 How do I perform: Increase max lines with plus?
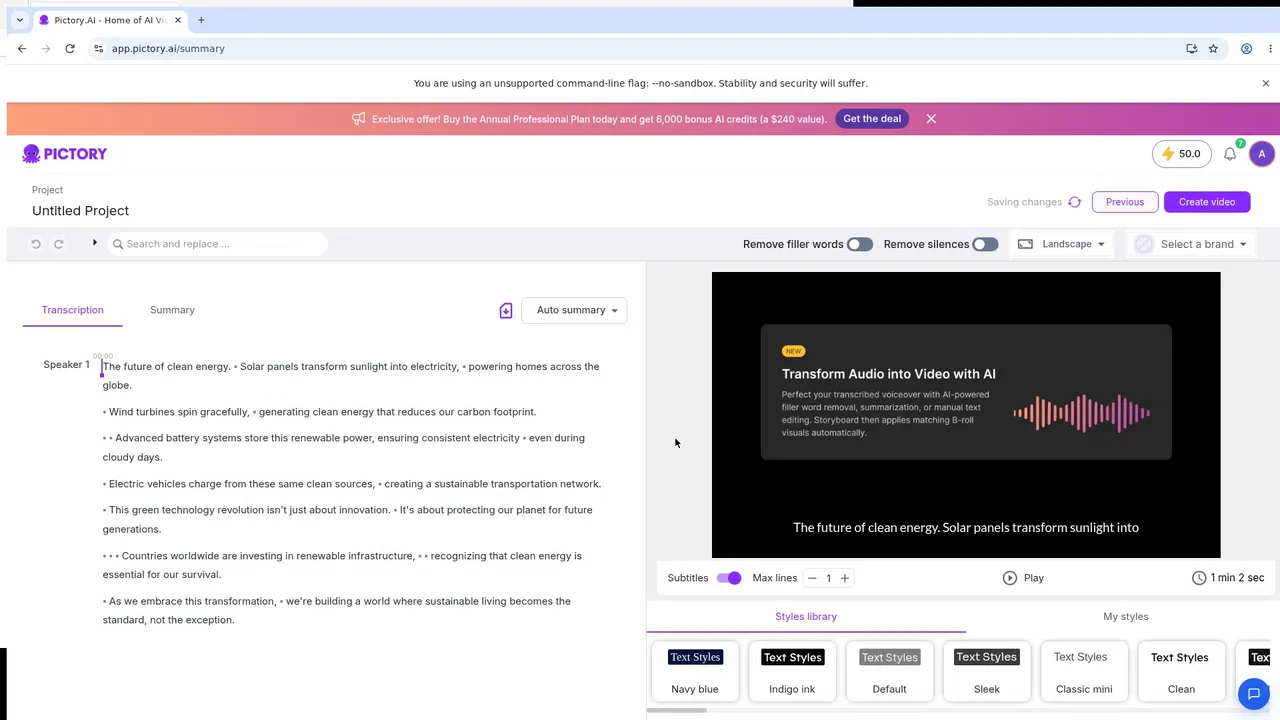coord(845,578)
